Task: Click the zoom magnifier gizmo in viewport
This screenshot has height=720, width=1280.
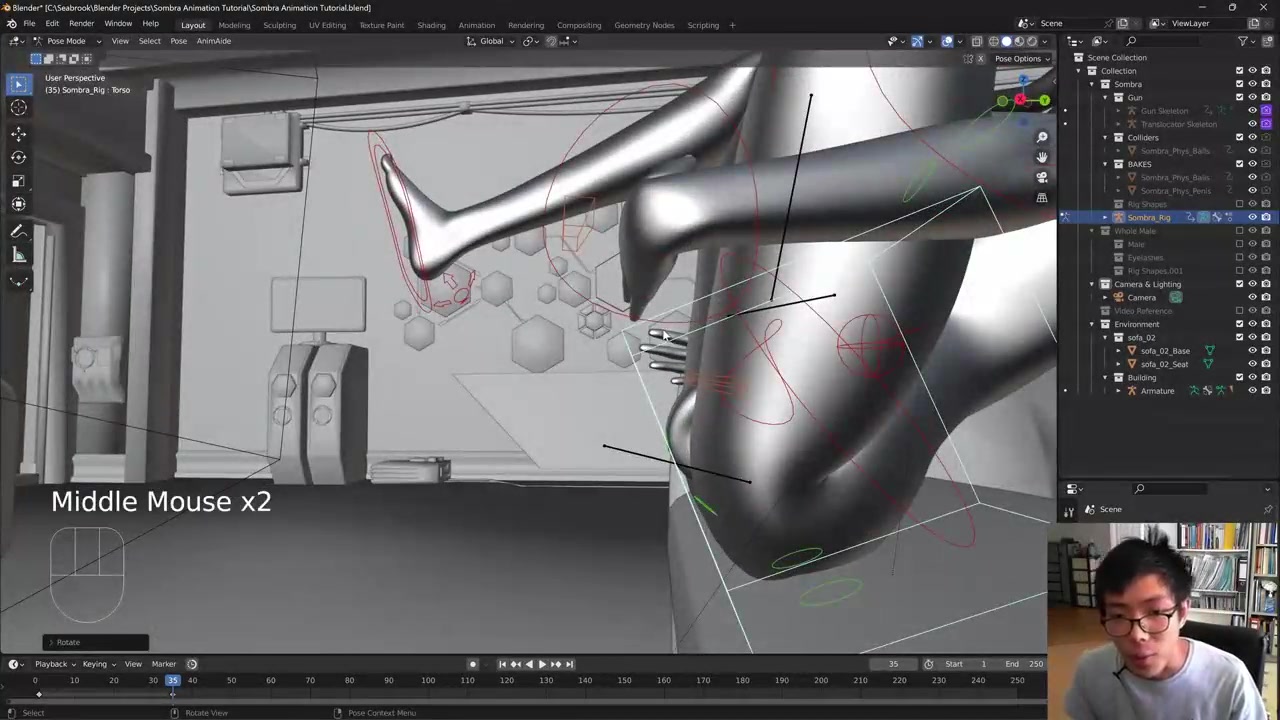Action: 1042,137
